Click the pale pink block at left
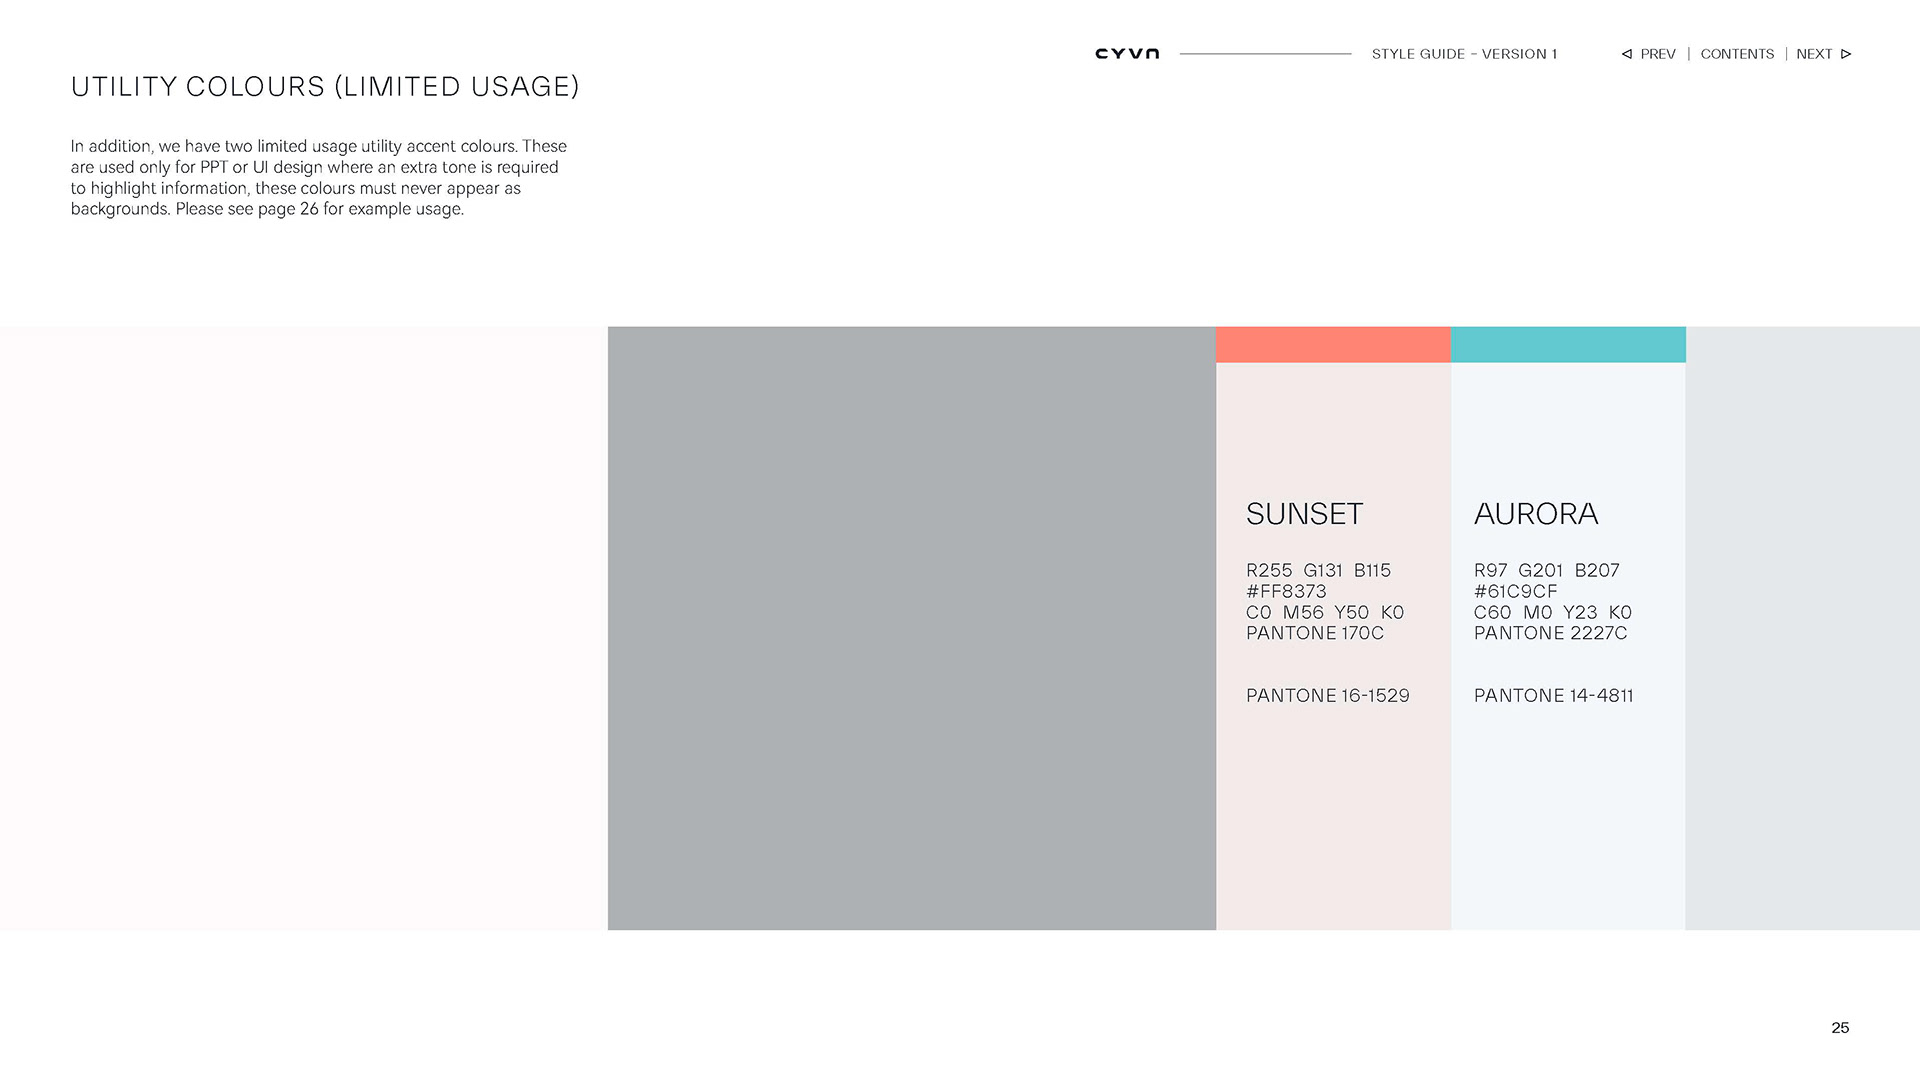The height and width of the screenshot is (1080, 1920). point(303,628)
